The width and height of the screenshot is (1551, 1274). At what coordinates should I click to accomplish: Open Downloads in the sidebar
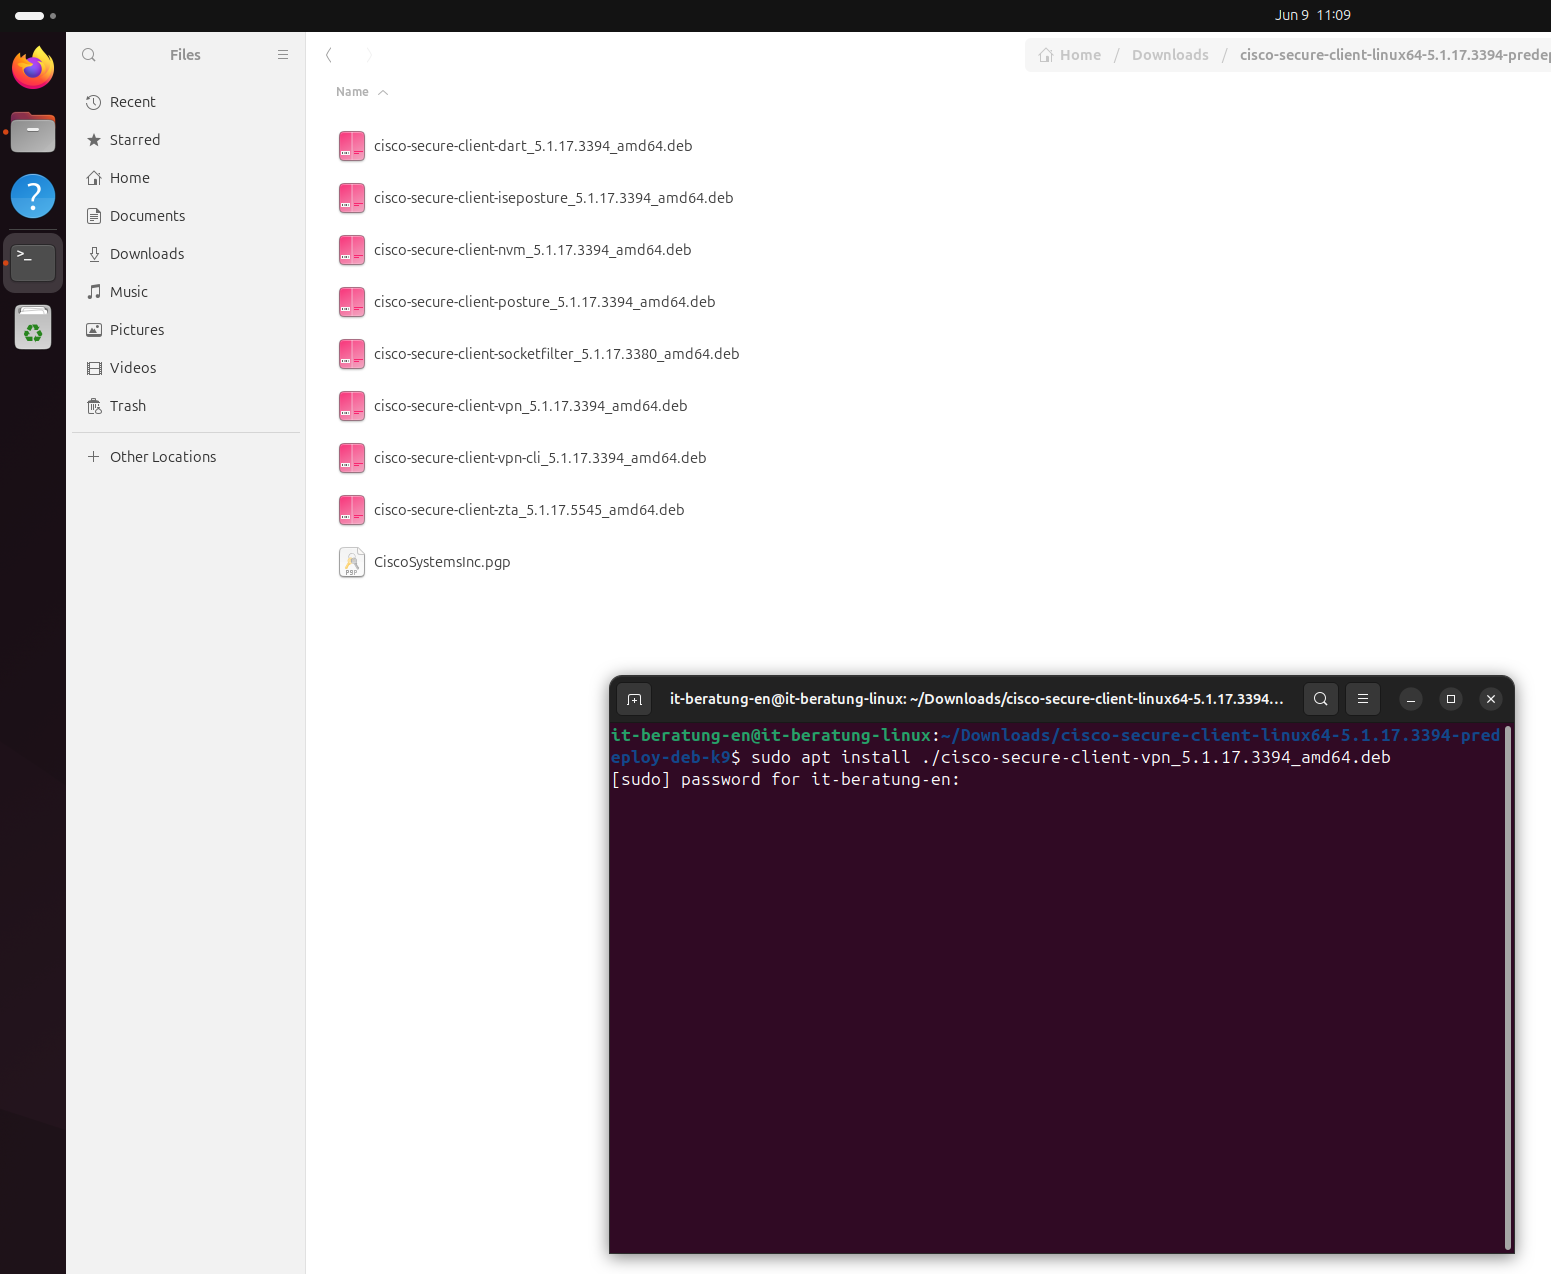tap(186, 254)
